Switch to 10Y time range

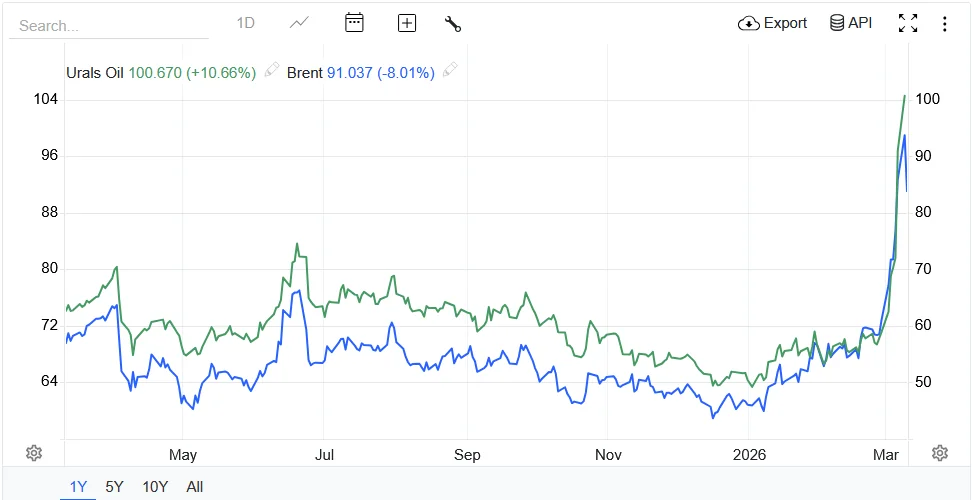(x=155, y=487)
